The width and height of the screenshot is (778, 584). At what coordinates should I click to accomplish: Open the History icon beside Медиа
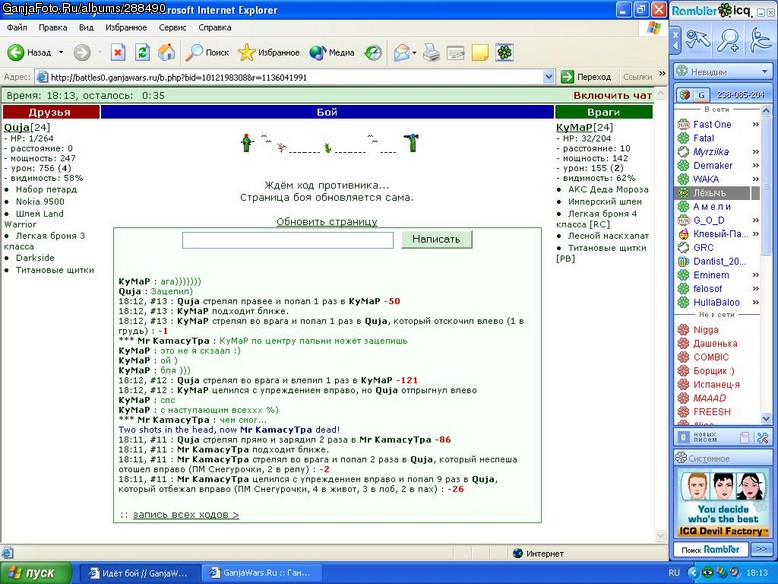(x=373, y=52)
